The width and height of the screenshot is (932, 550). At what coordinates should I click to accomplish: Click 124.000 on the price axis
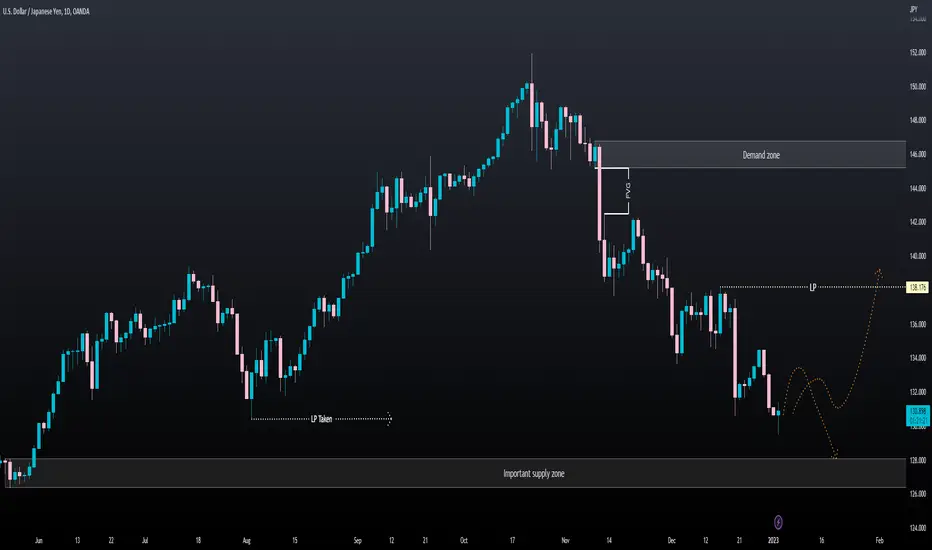918,528
